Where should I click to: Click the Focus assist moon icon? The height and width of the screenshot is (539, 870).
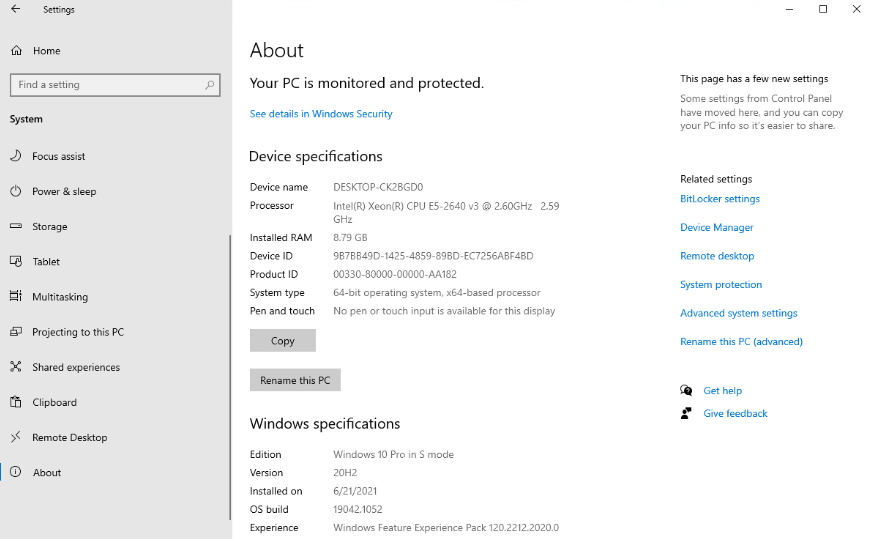16,156
